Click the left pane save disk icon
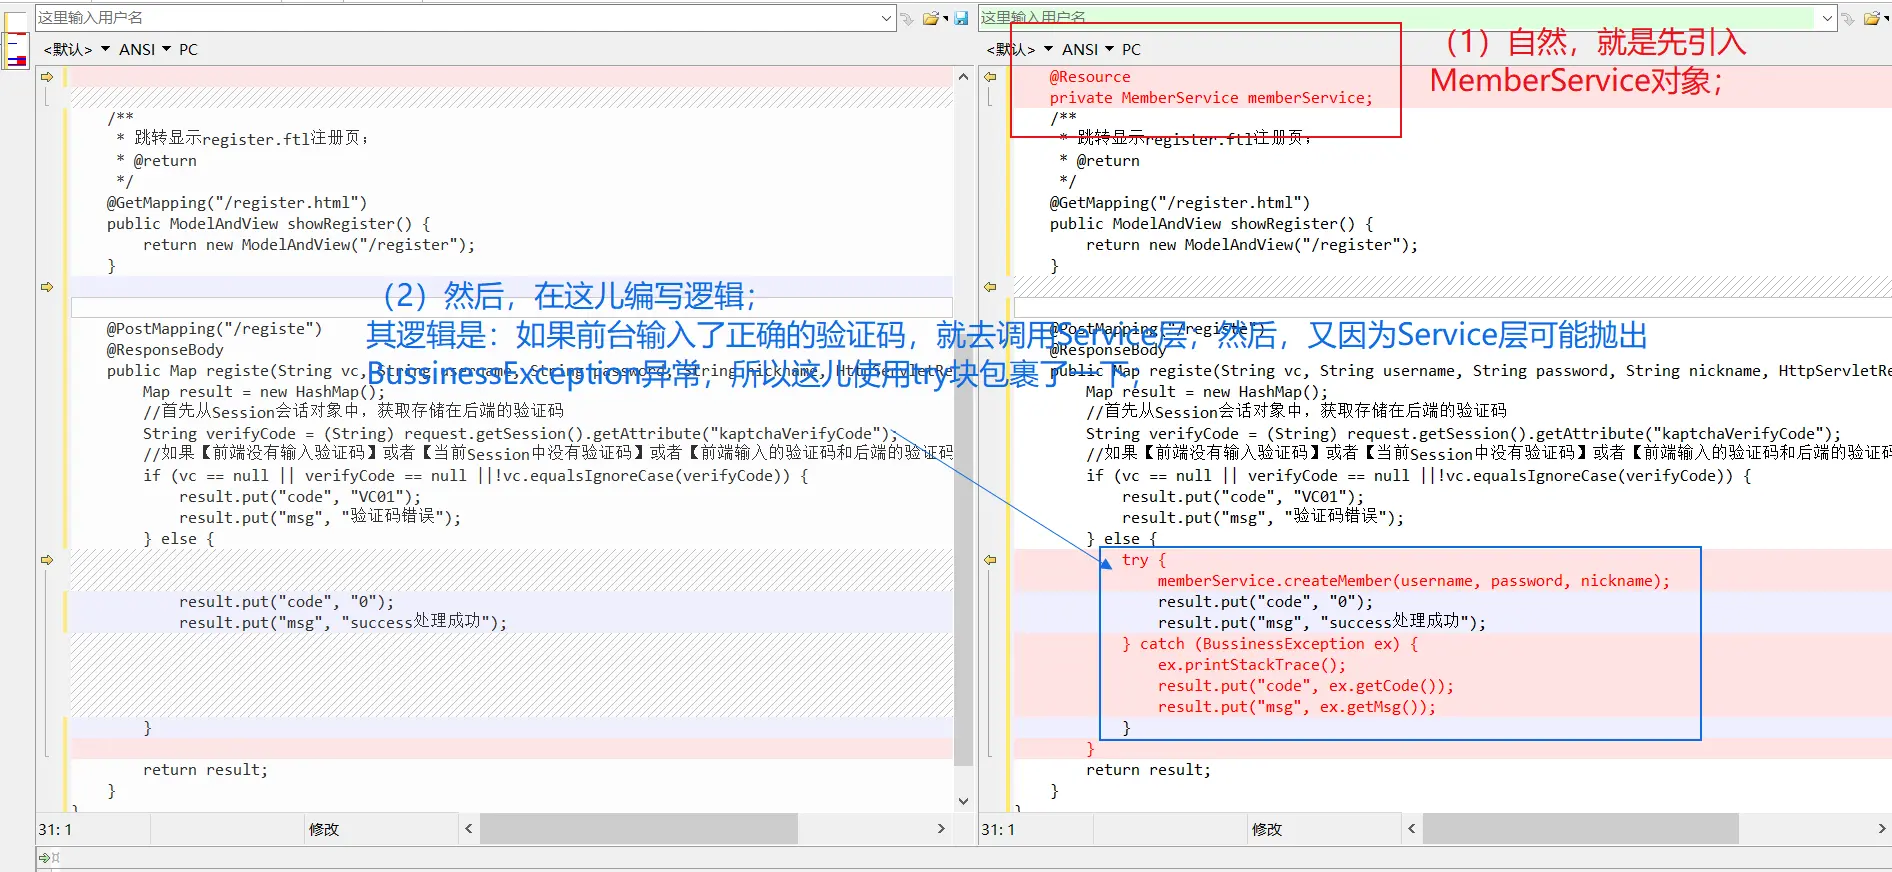Image resolution: width=1892 pixels, height=872 pixels. (x=961, y=18)
